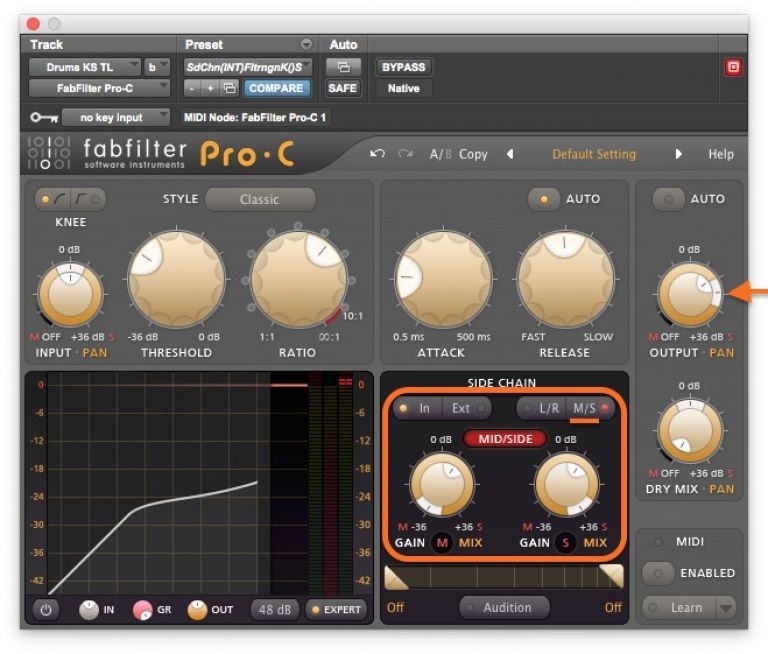Click the OUT meter knob icon
This screenshot has width=768, height=654.
pyautogui.click(x=197, y=610)
